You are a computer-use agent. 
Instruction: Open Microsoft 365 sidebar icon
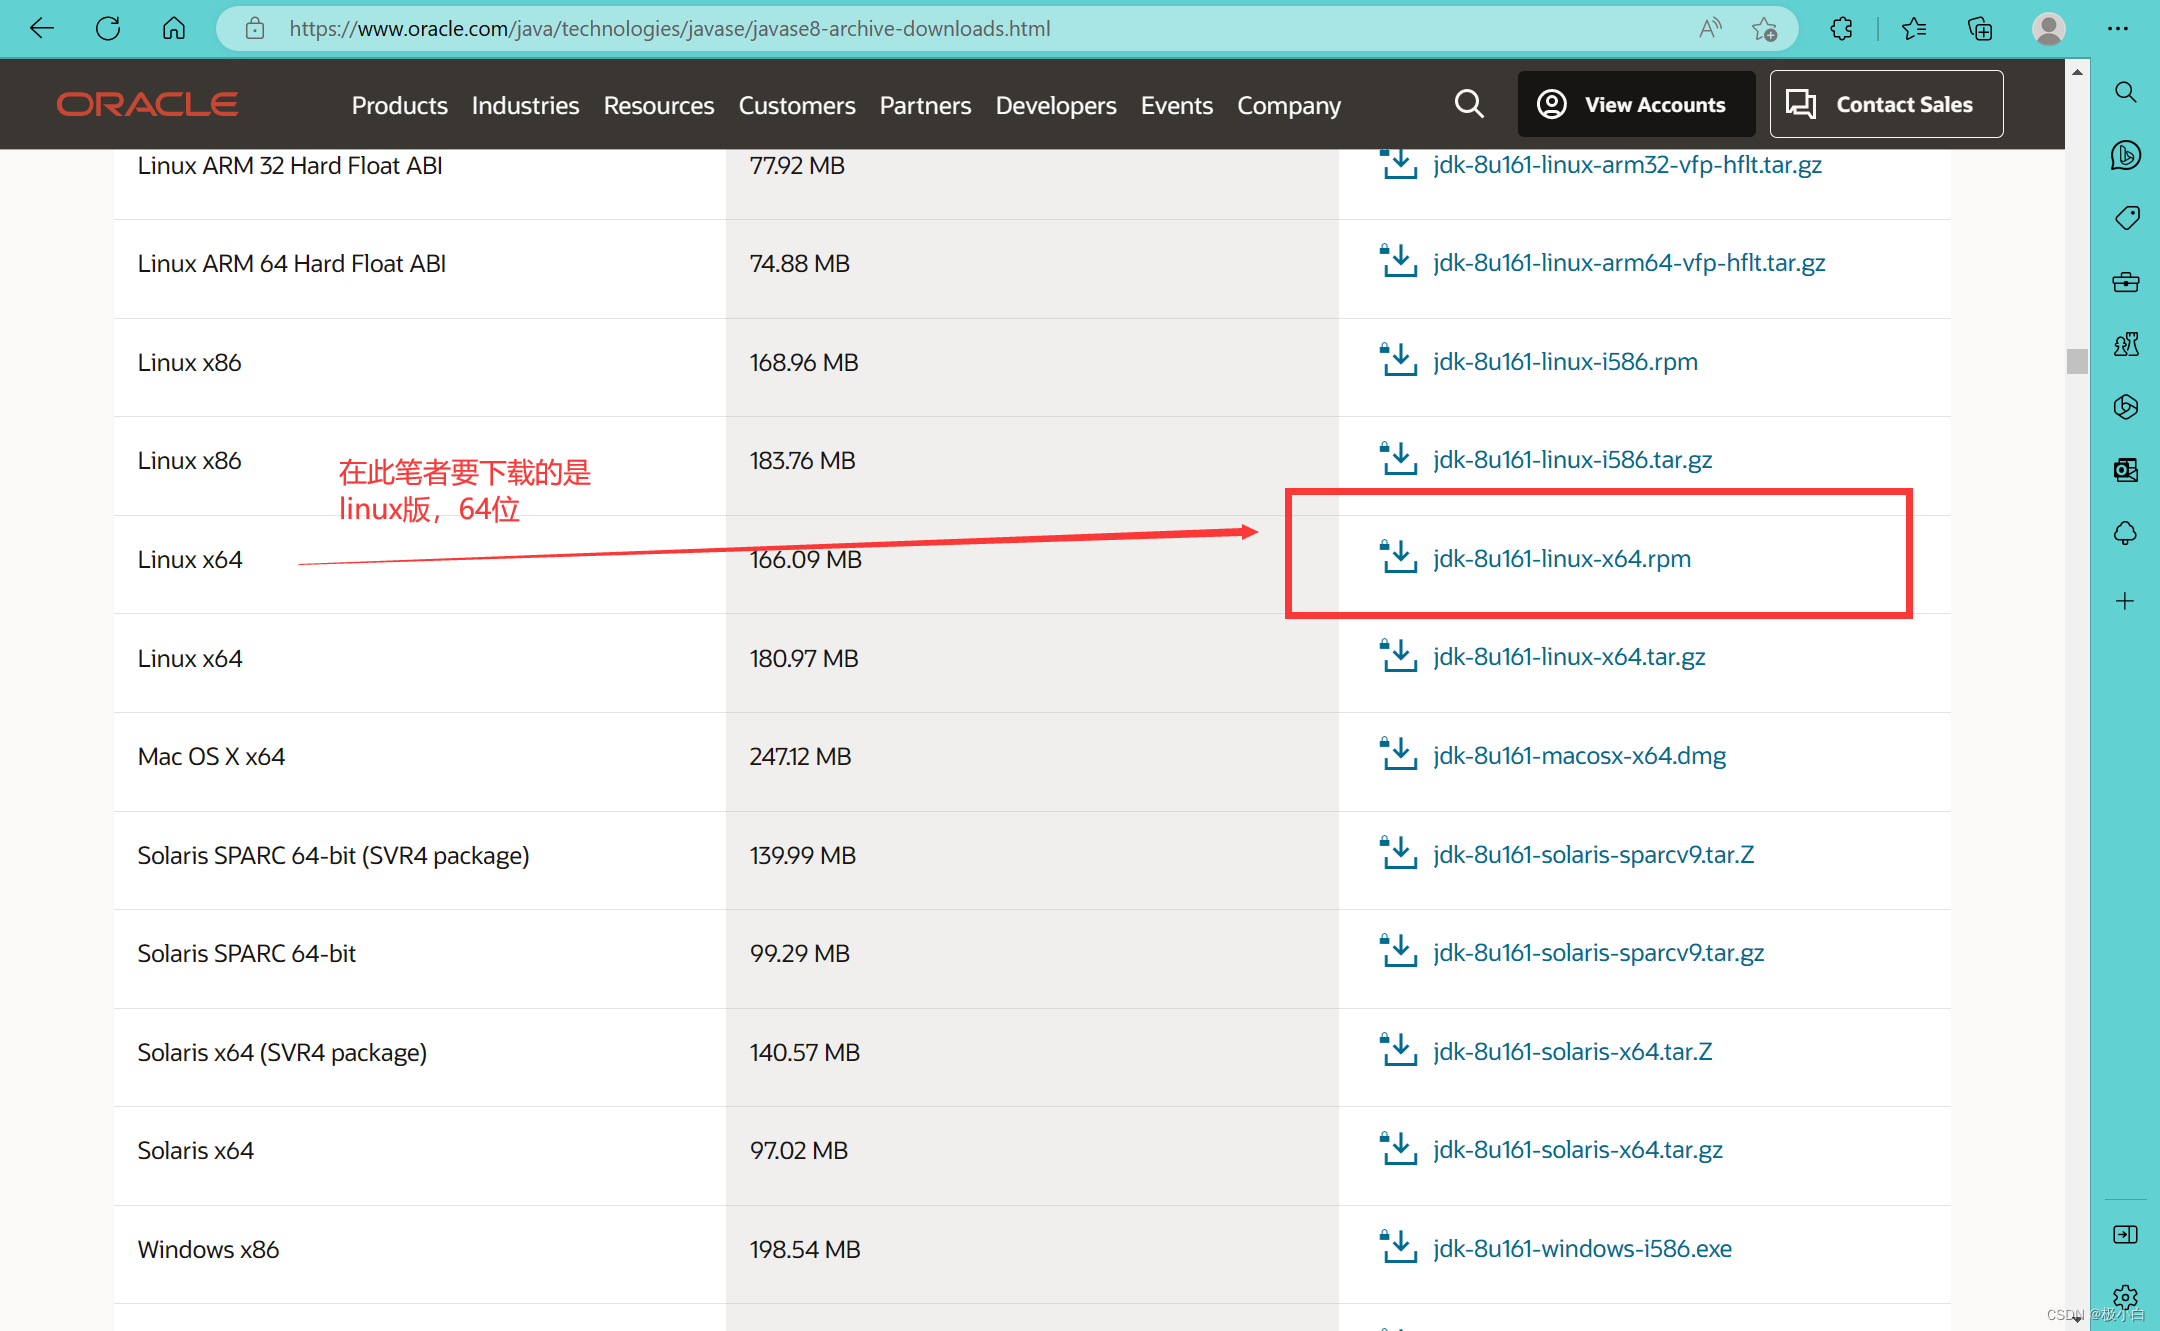[x=2126, y=407]
